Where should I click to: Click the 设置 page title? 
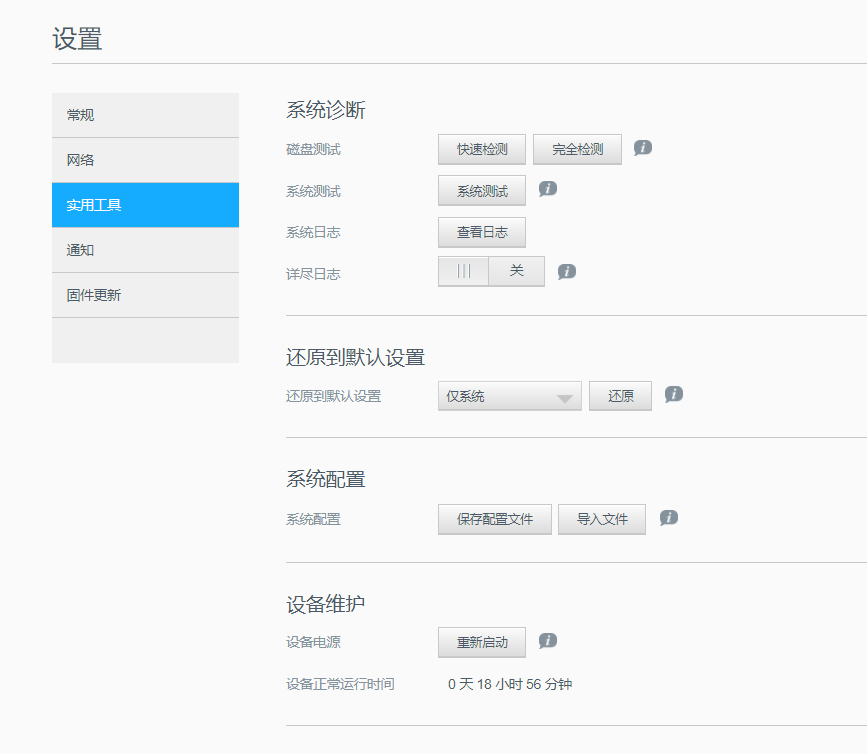tap(77, 39)
